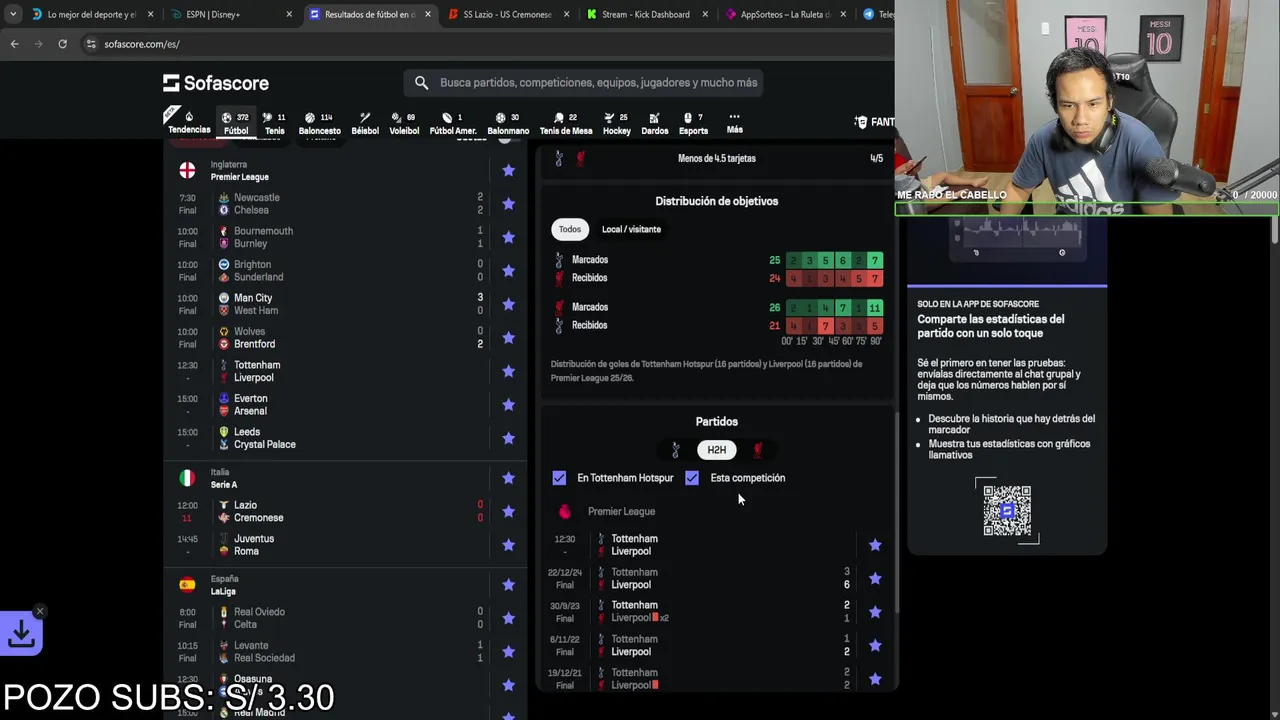Focus the Sofascore search field
1280x720 pixels.
[x=584, y=83]
